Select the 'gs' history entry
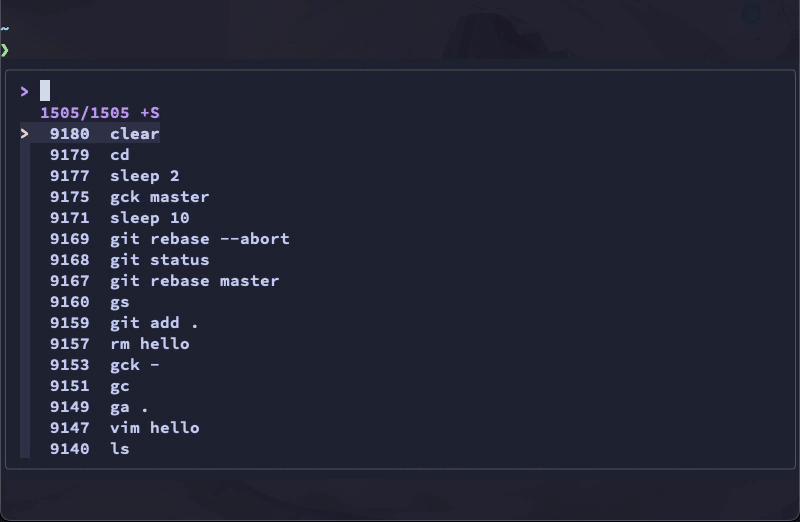800x522 pixels. [x=120, y=302]
